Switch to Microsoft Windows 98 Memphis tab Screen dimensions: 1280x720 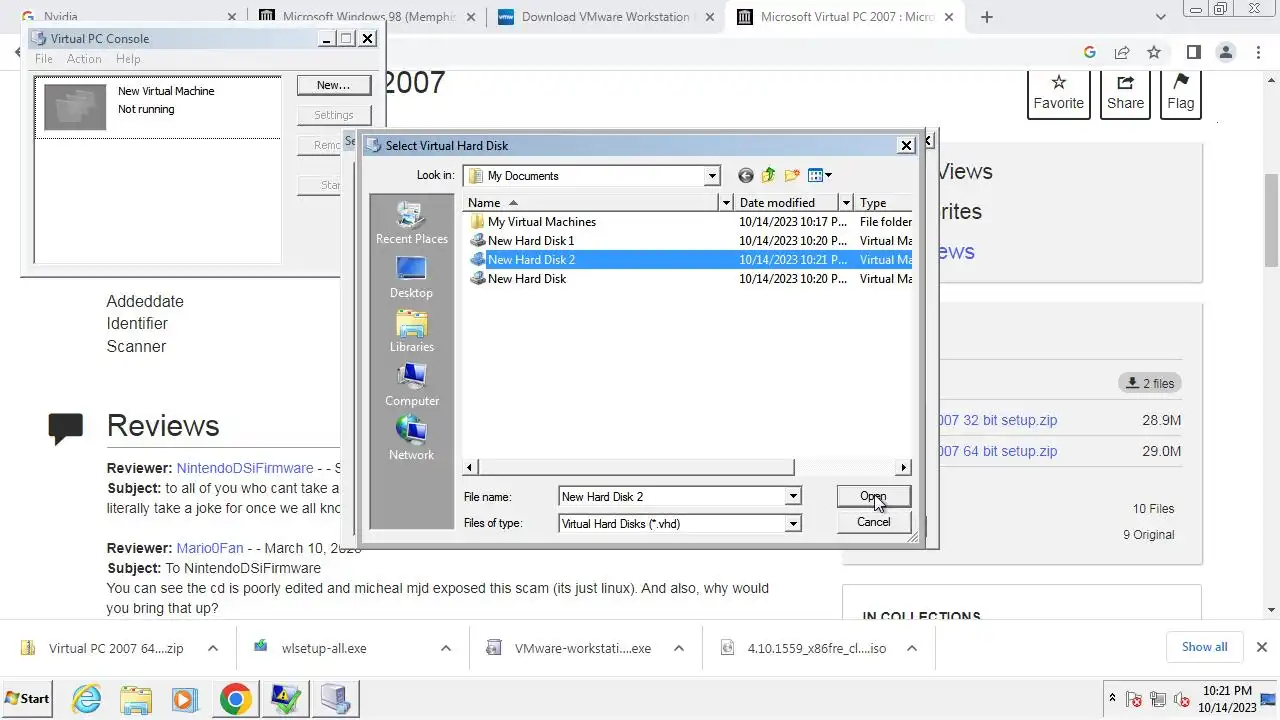(367, 17)
